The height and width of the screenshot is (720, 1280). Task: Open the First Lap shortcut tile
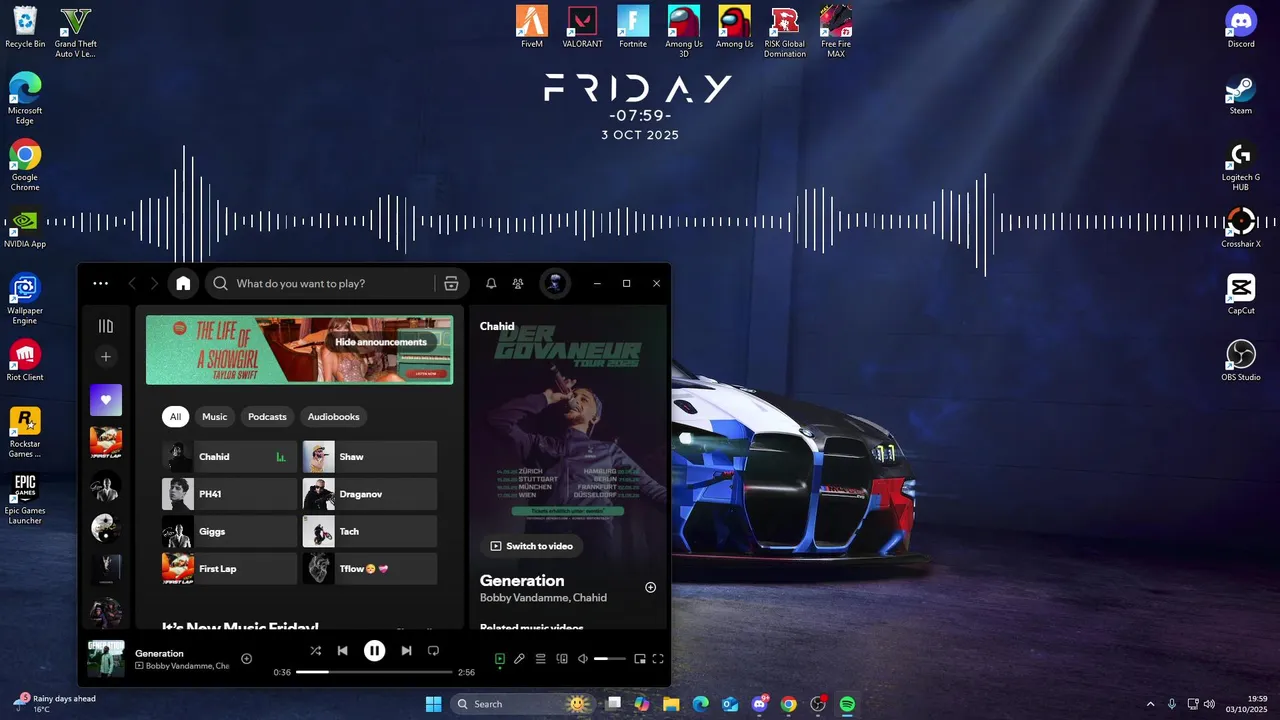(229, 569)
